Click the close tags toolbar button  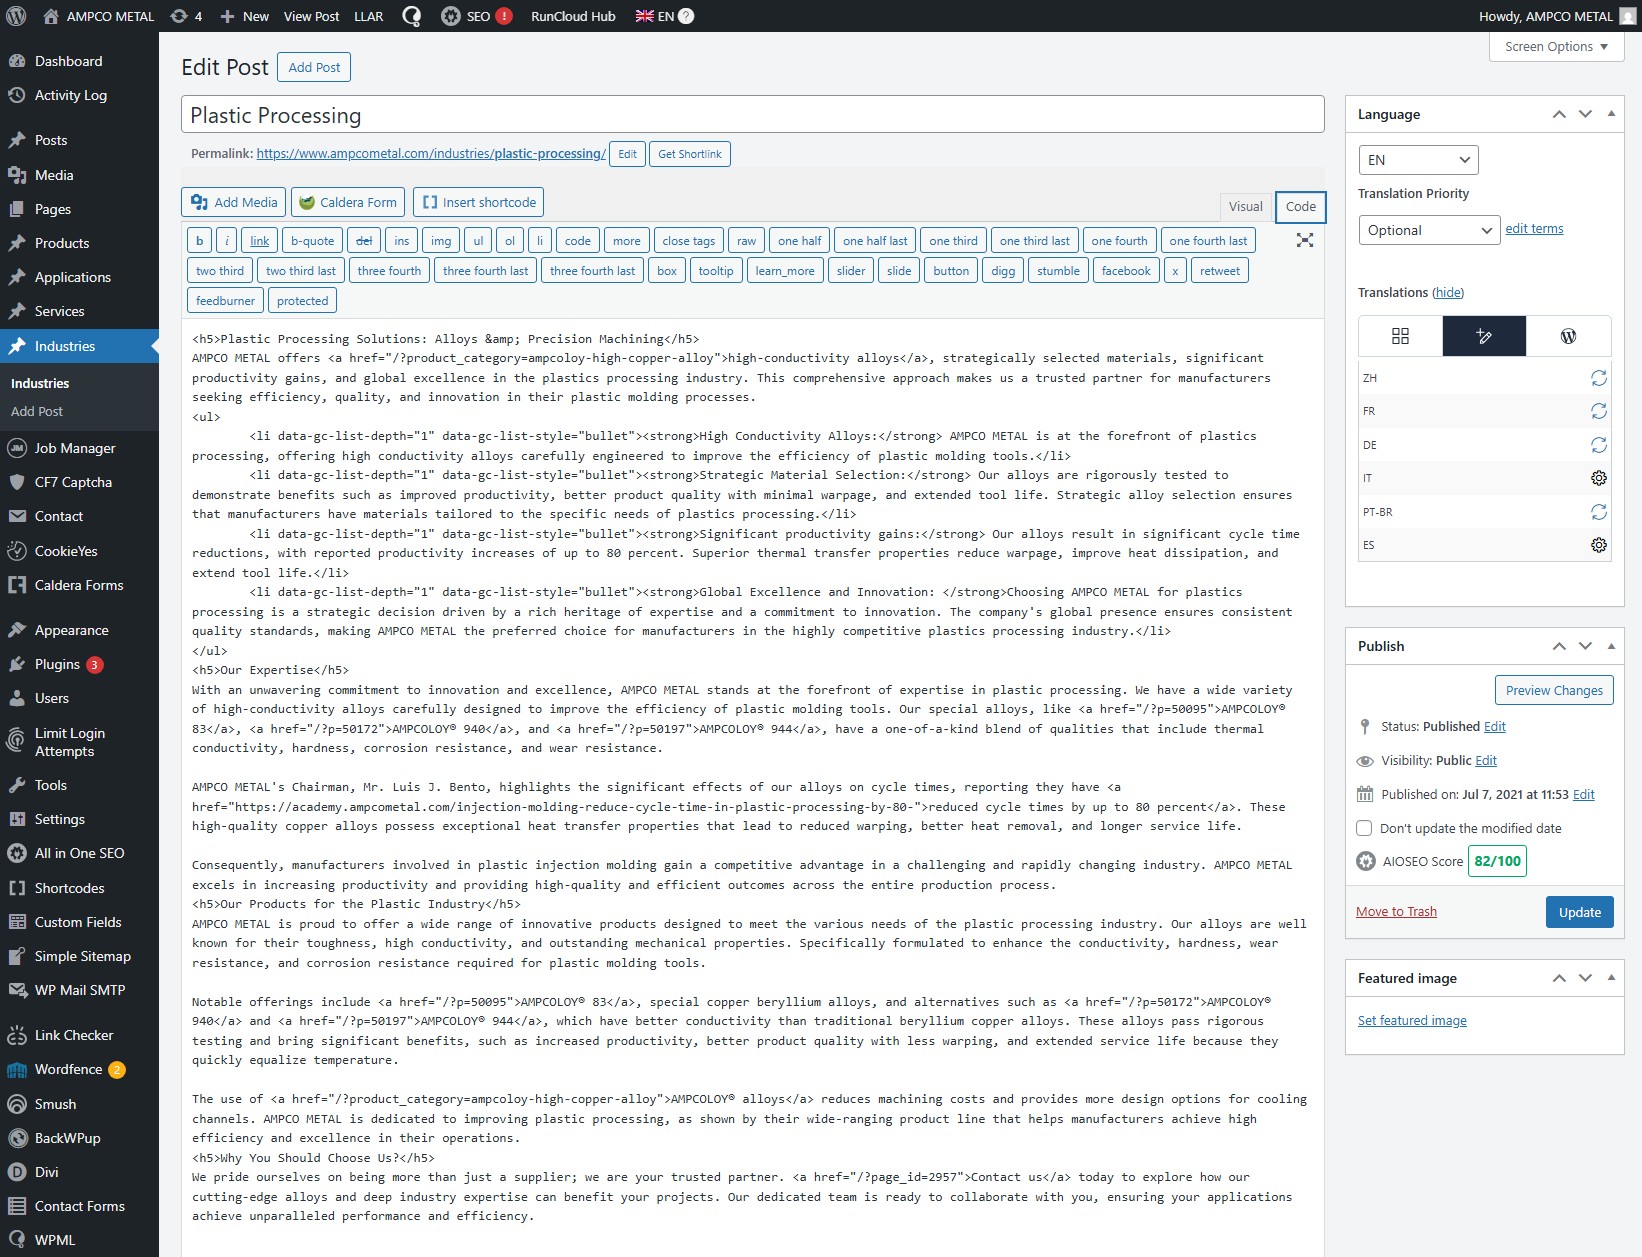(688, 241)
